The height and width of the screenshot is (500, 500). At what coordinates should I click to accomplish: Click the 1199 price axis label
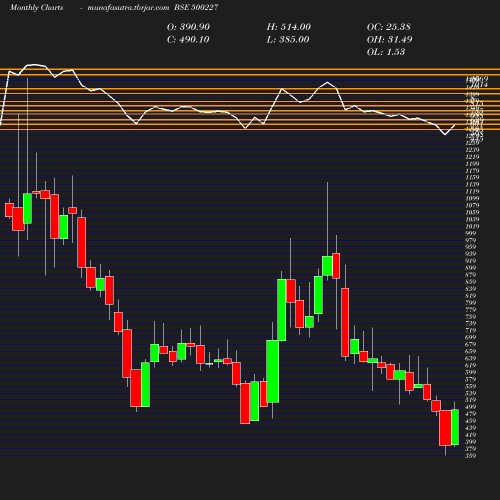point(472,164)
